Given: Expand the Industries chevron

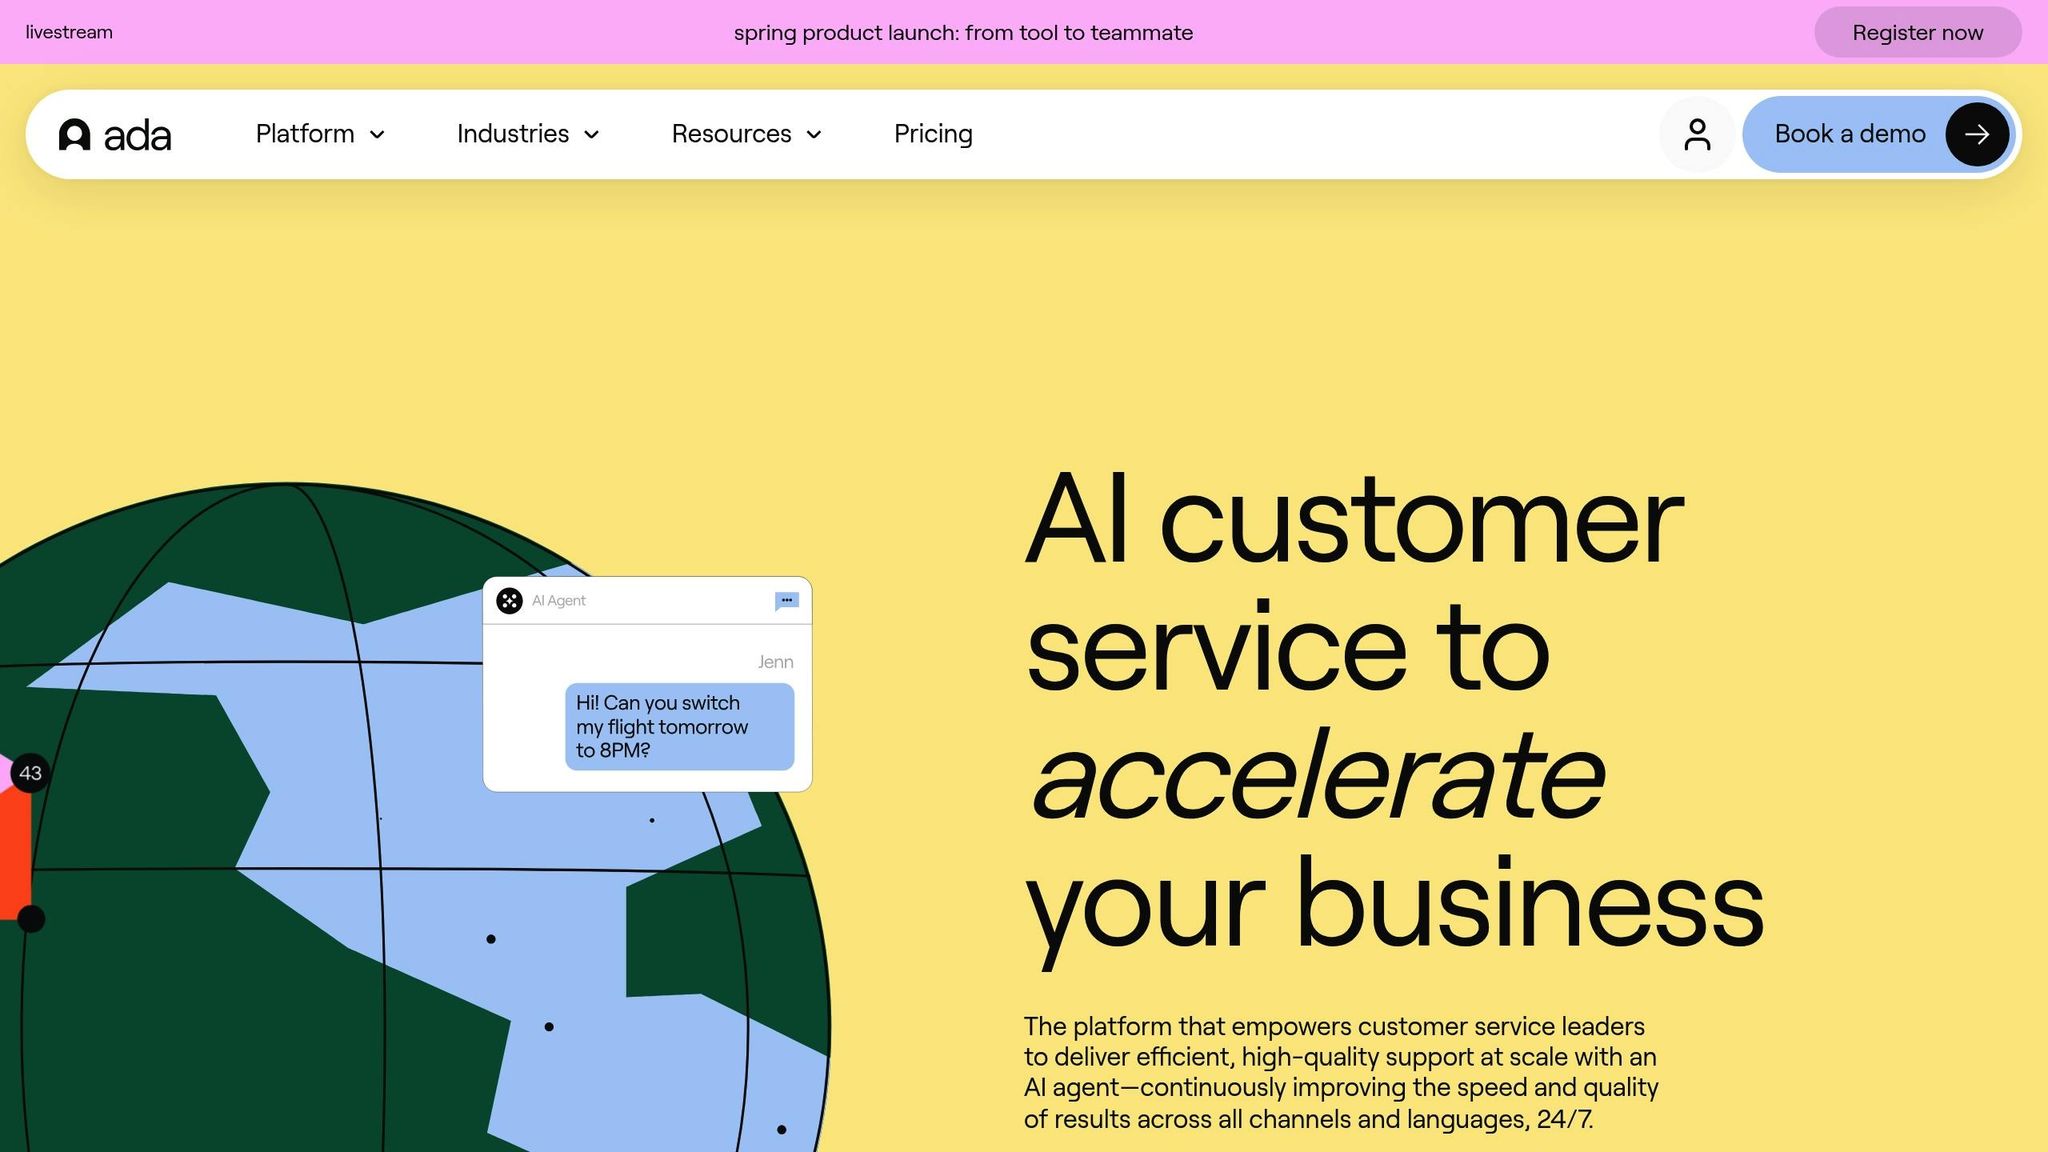Looking at the screenshot, I should (592, 135).
